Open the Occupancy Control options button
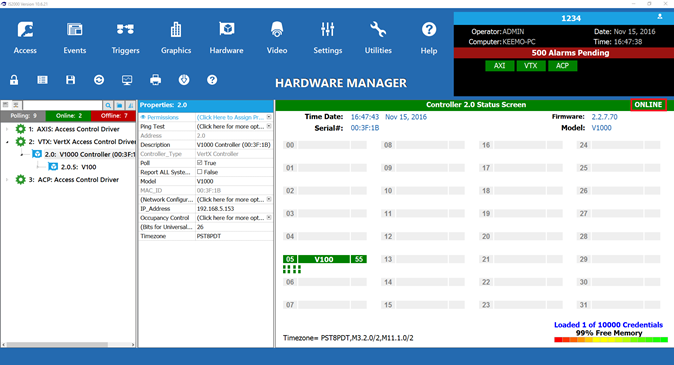The height and width of the screenshot is (365, 674). point(269,218)
